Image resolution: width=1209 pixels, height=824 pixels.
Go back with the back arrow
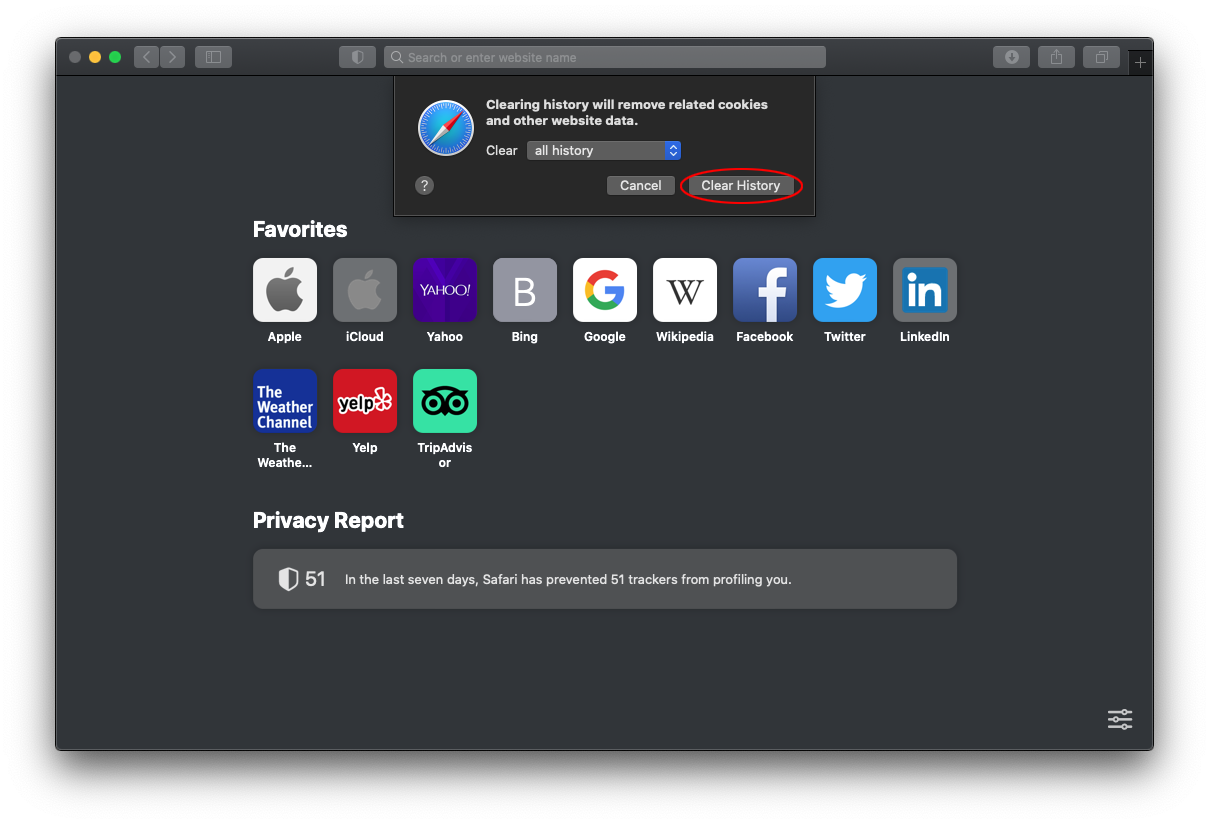[147, 57]
